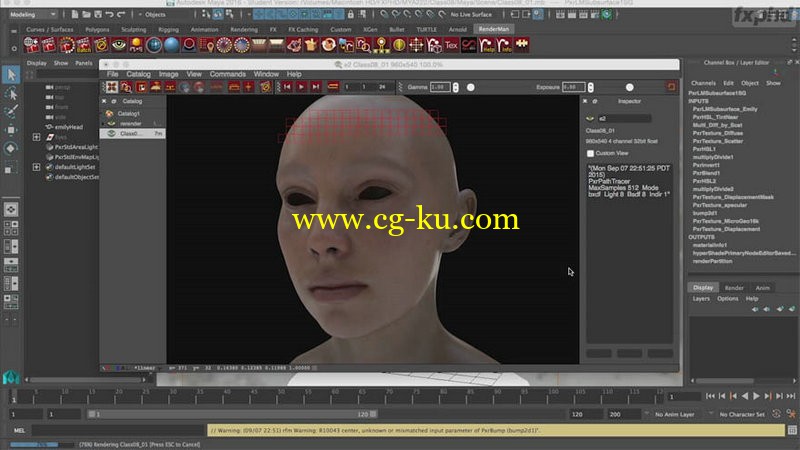Open the It Image menu
The width and height of the screenshot is (800, 450).
[x=168, y=74]
